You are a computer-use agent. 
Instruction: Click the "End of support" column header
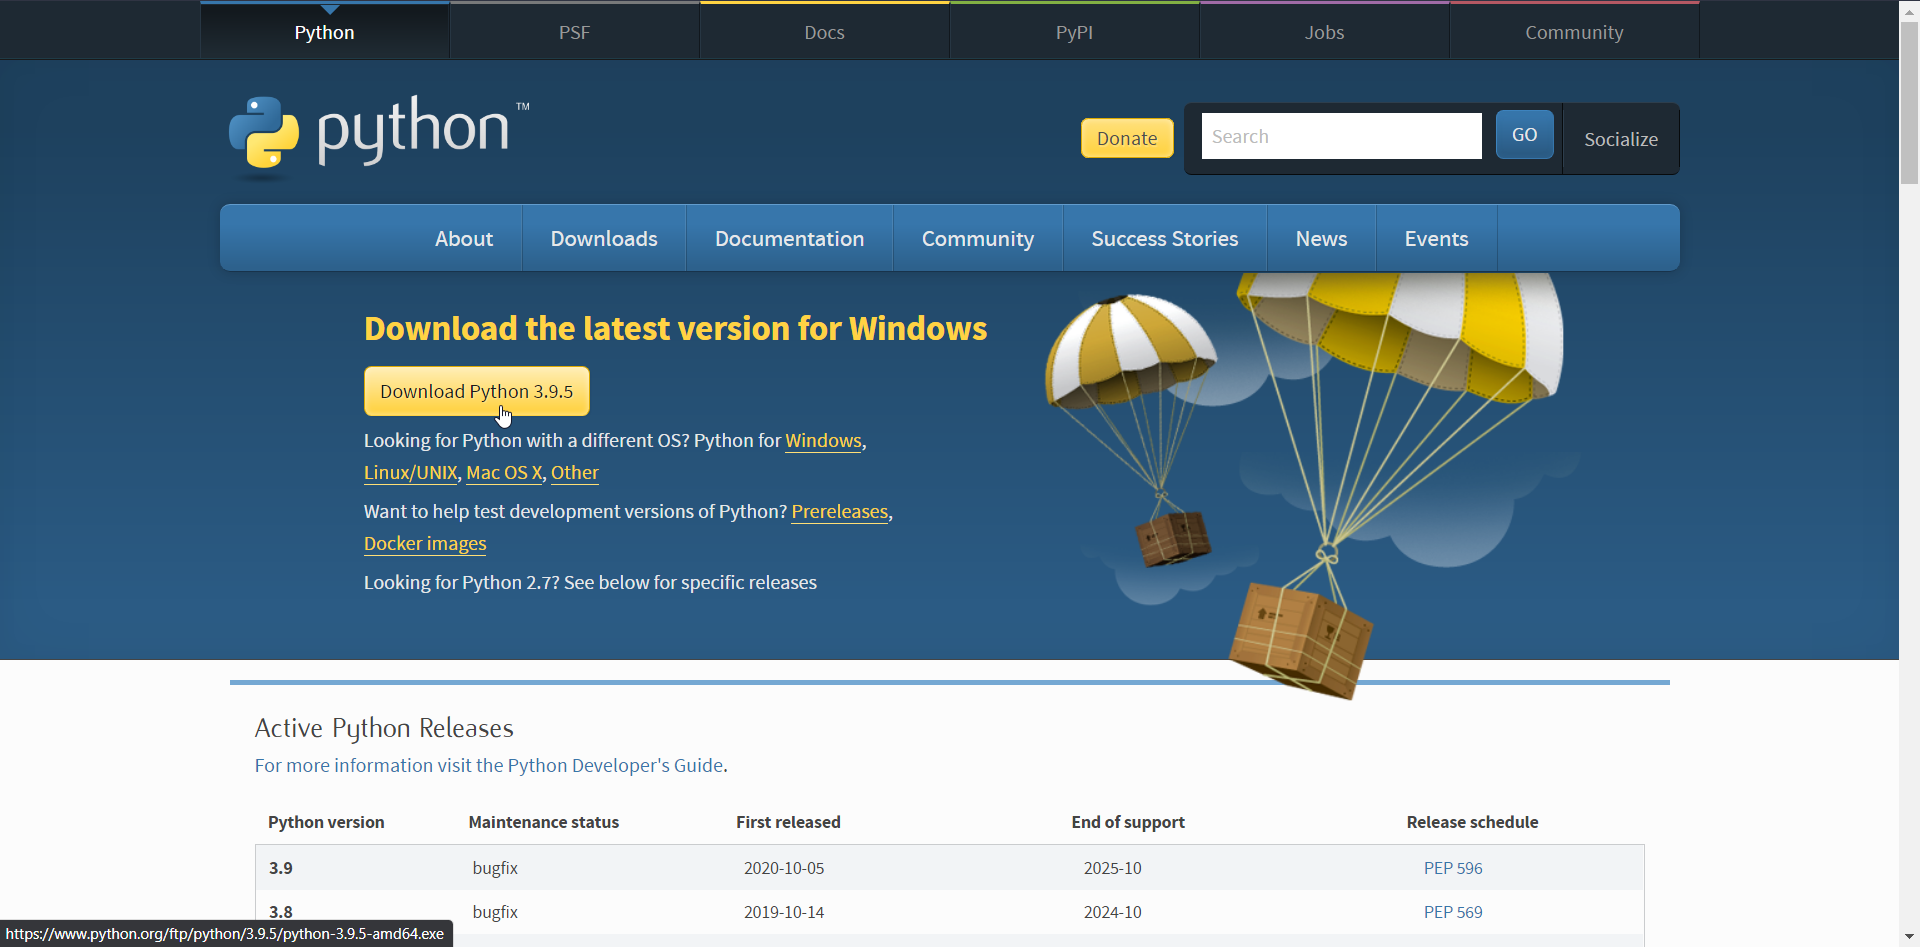[x=1128, y=822]
